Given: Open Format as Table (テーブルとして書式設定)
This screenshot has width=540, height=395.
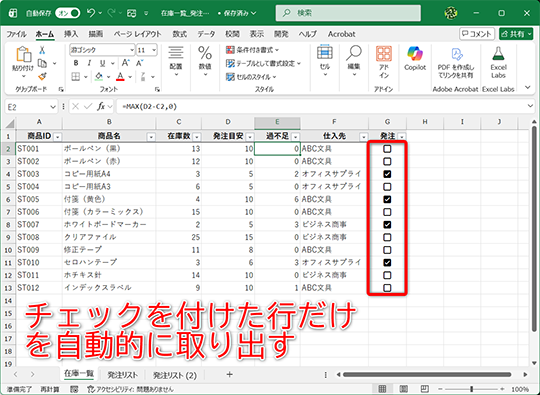Looking at the screenshot, I should click(x=263, y=63).
